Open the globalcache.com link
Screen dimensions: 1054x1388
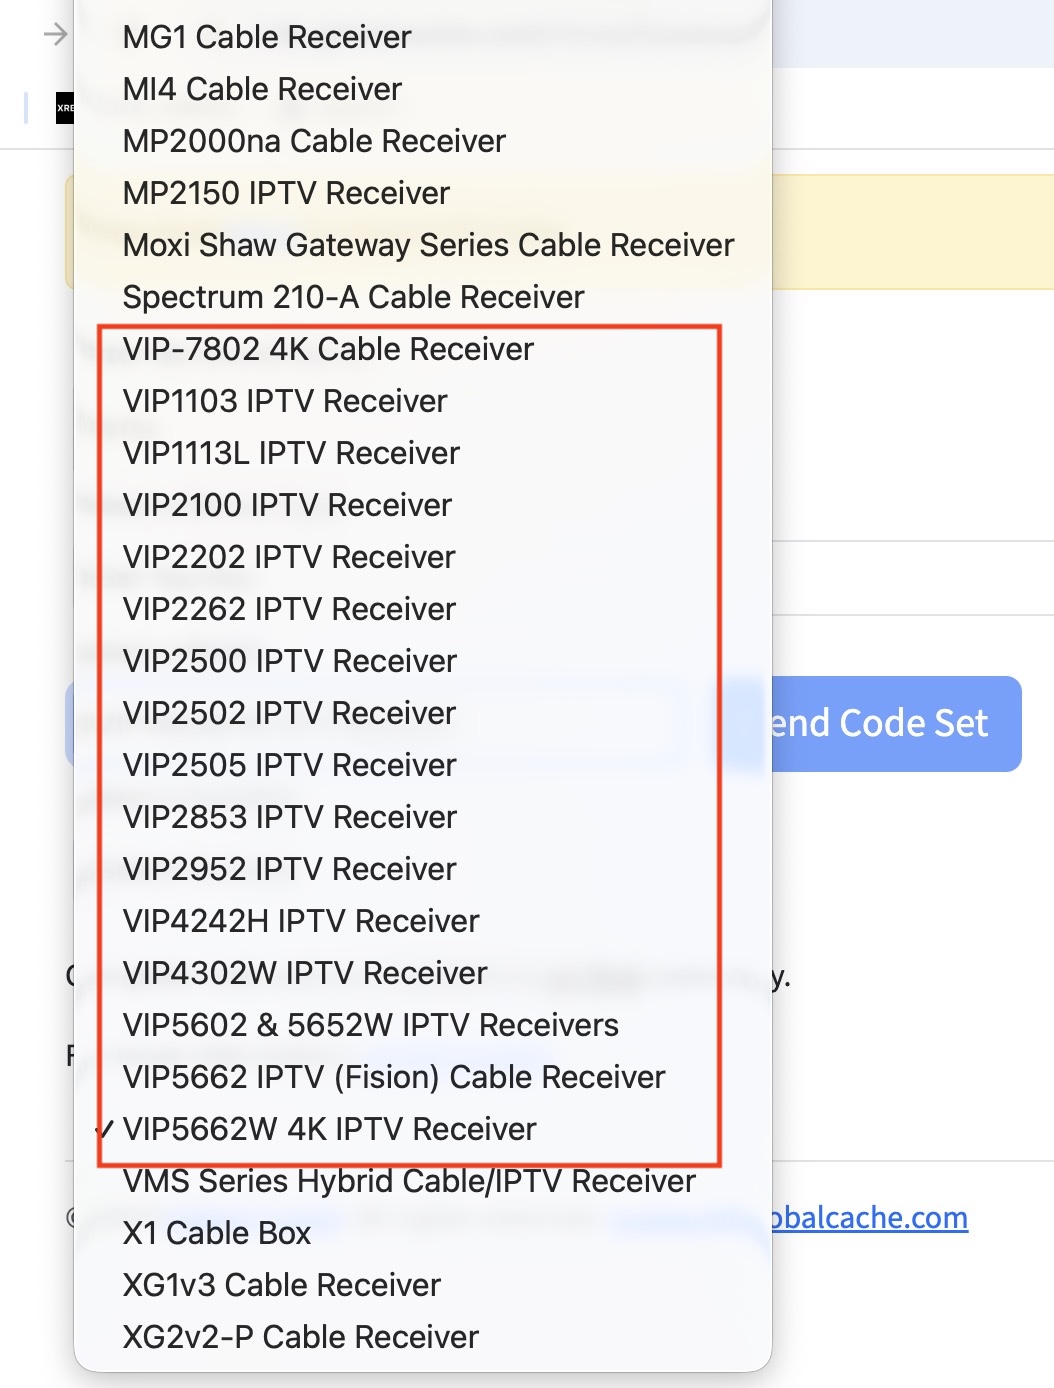(868, 1218)
